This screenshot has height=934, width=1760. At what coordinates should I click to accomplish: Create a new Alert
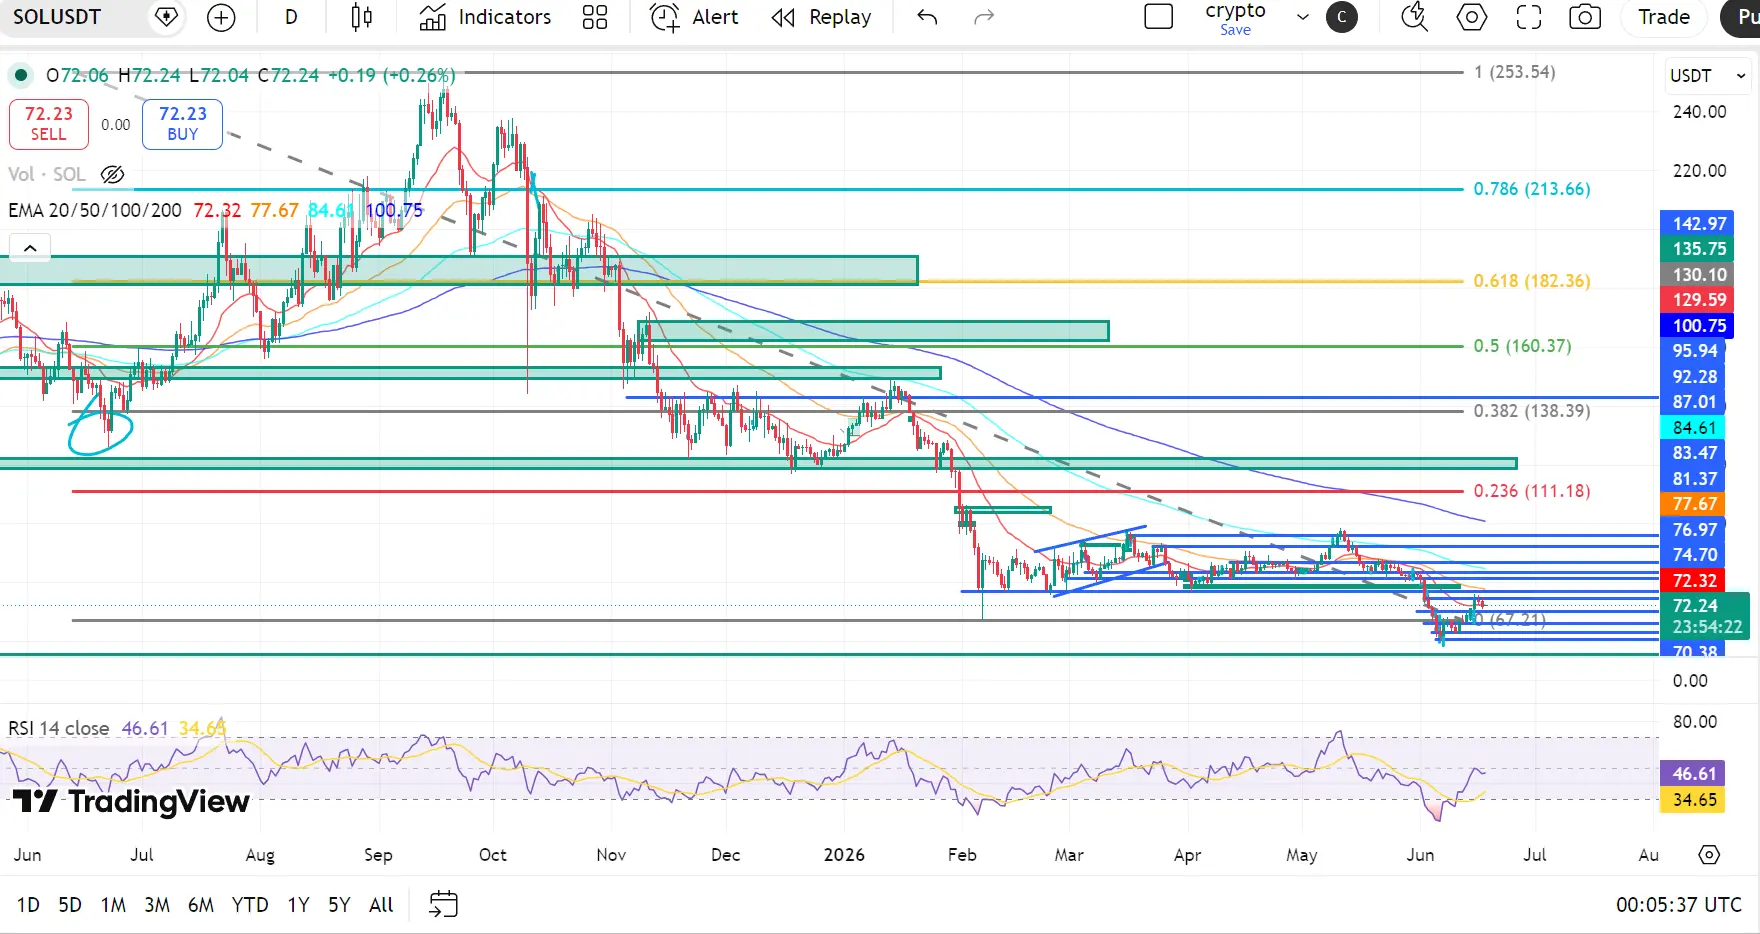click(694, 17)
